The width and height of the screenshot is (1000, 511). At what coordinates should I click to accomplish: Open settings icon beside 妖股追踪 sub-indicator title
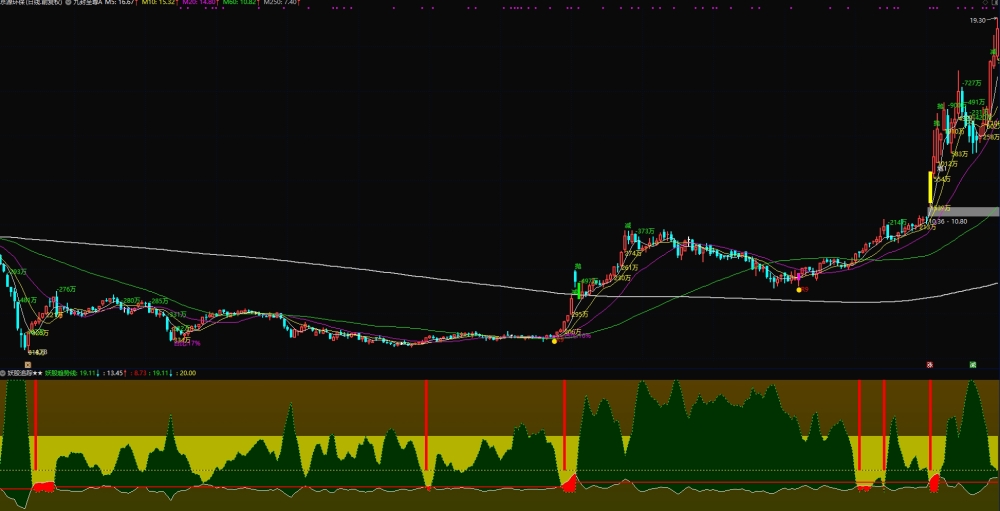pyautogui.click(x=3, y=373)
